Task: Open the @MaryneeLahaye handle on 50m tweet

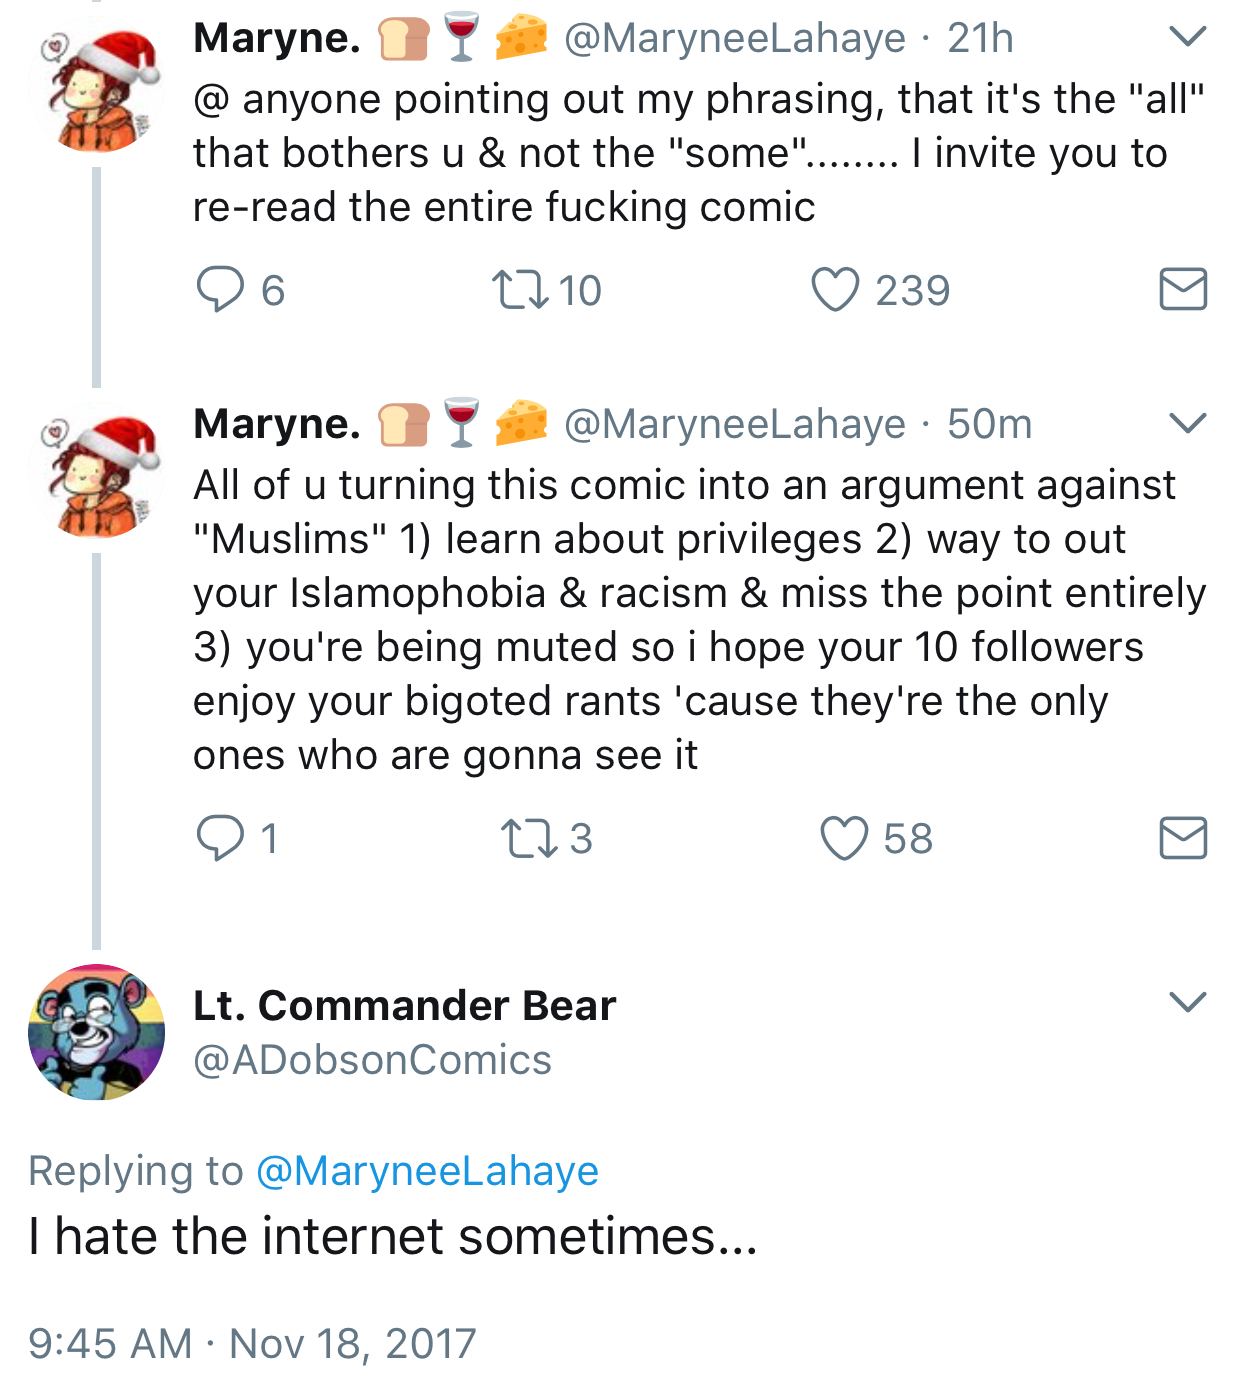Action: click(x=734, y=424)
